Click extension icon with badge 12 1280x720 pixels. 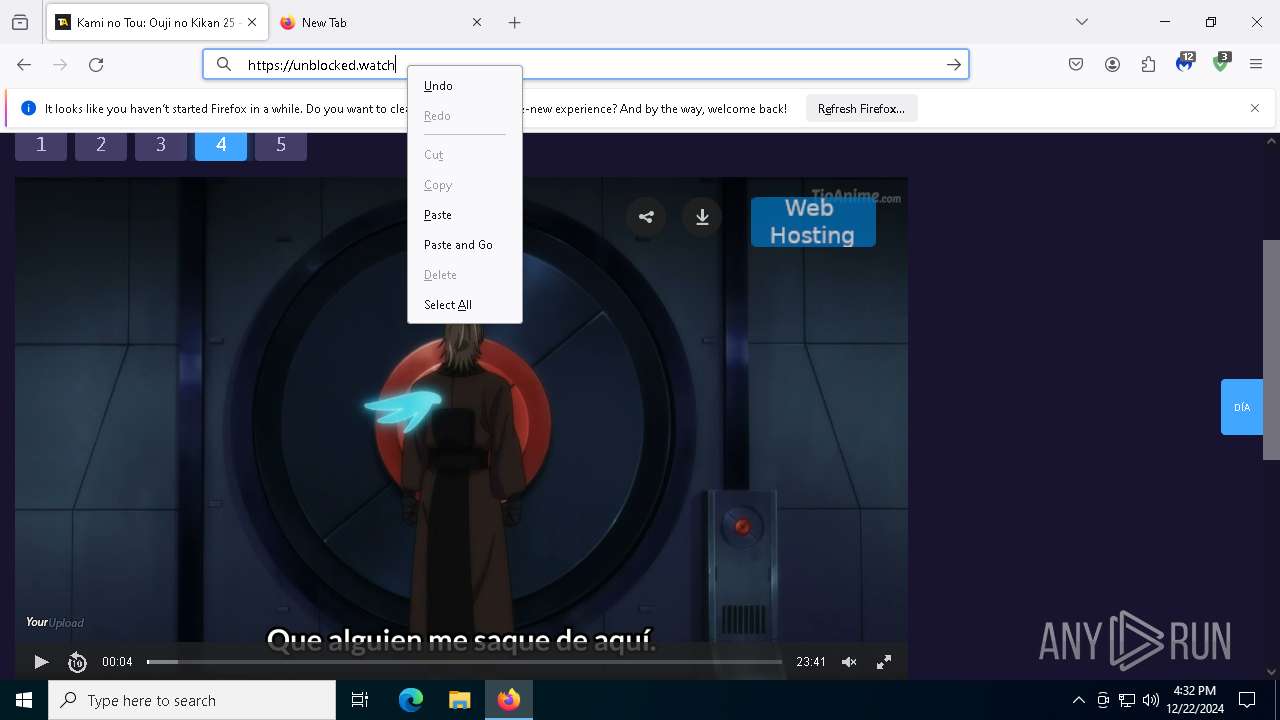1185,63
